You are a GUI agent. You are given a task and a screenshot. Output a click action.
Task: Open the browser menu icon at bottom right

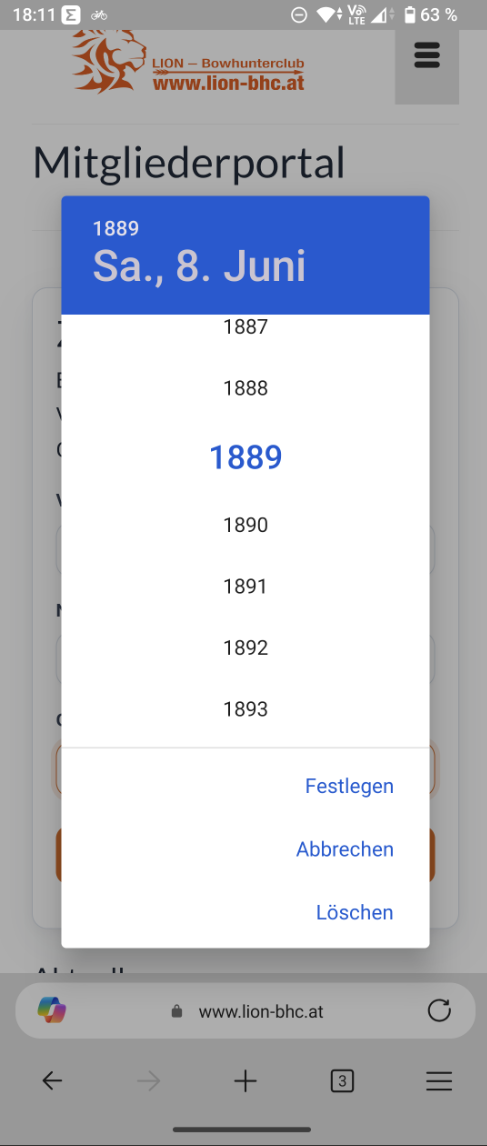tap(439, 1081)
